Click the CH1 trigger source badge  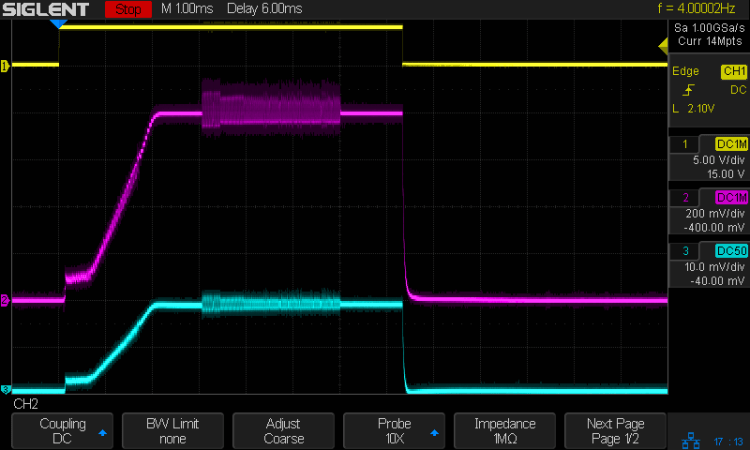tap(734, 71)
